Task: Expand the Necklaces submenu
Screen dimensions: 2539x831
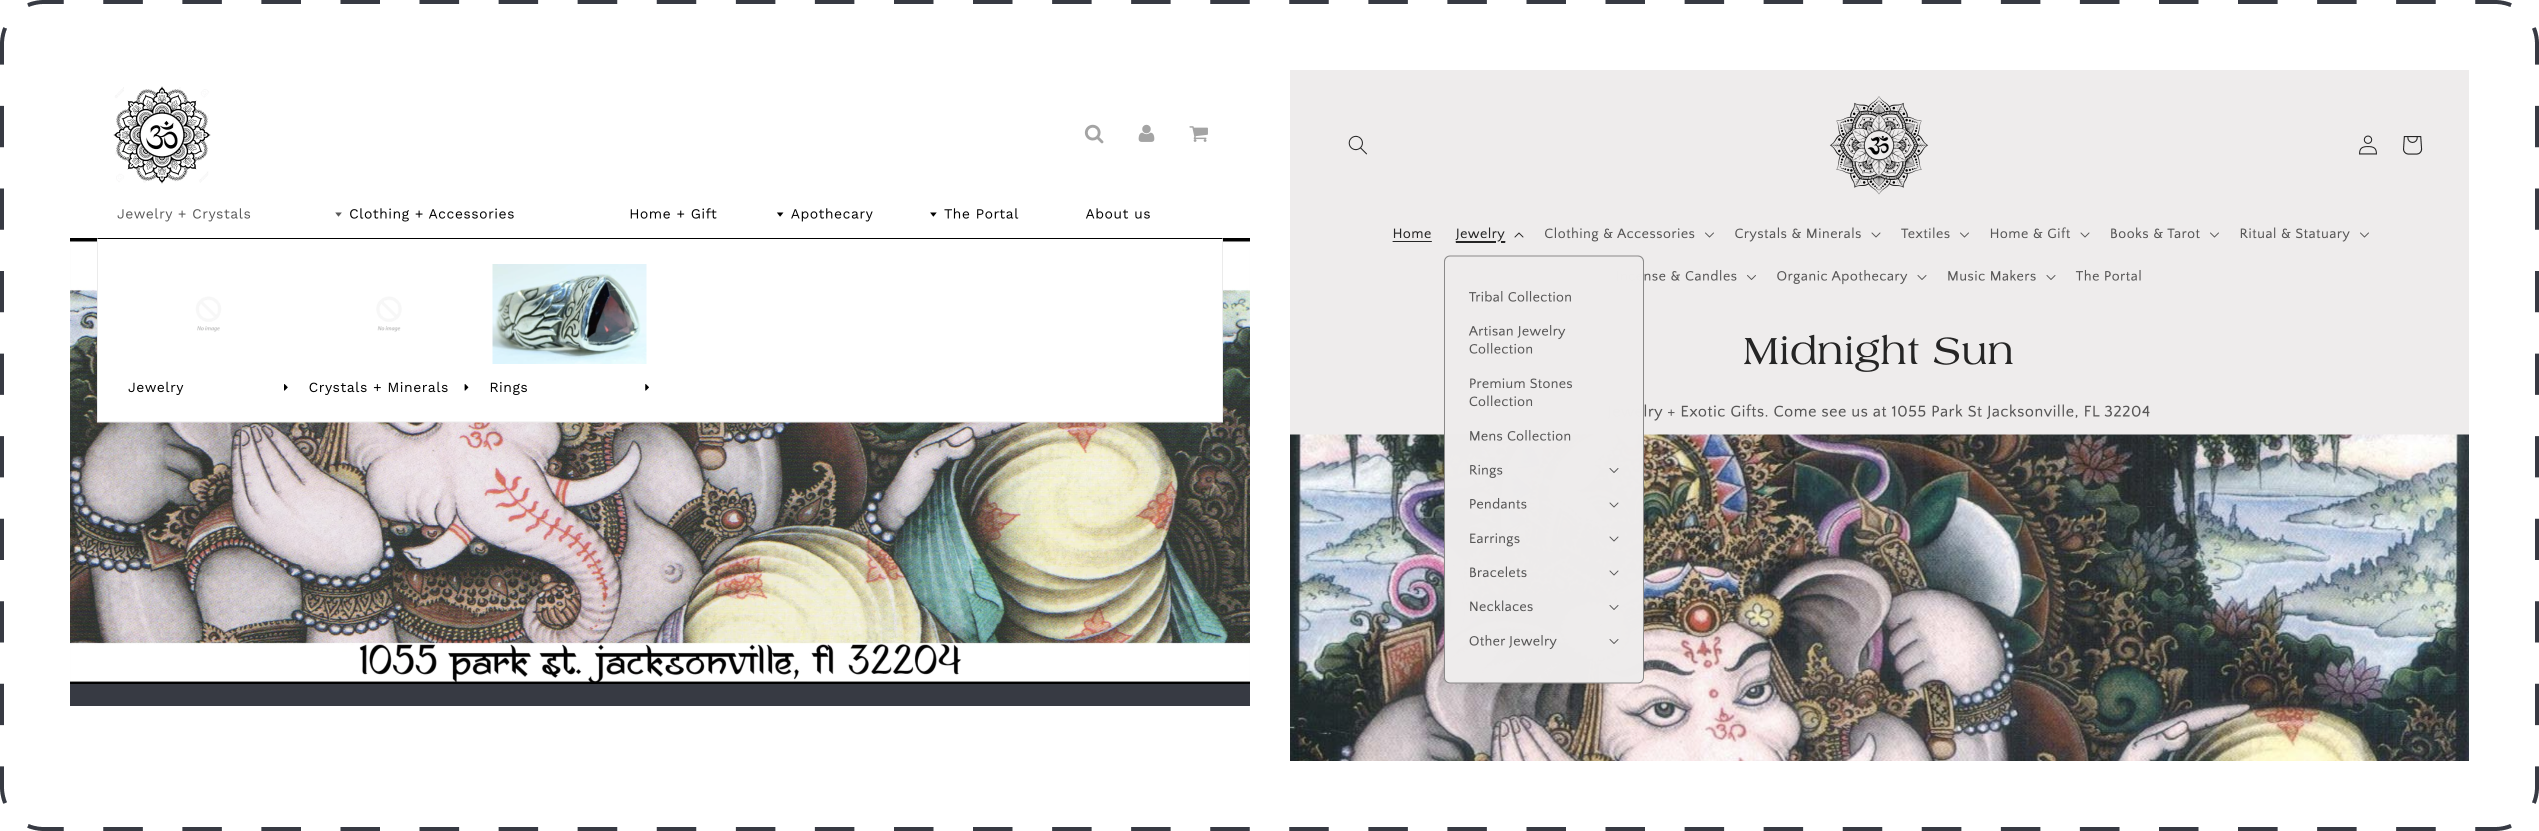Action: click(x=1543, y=606)
